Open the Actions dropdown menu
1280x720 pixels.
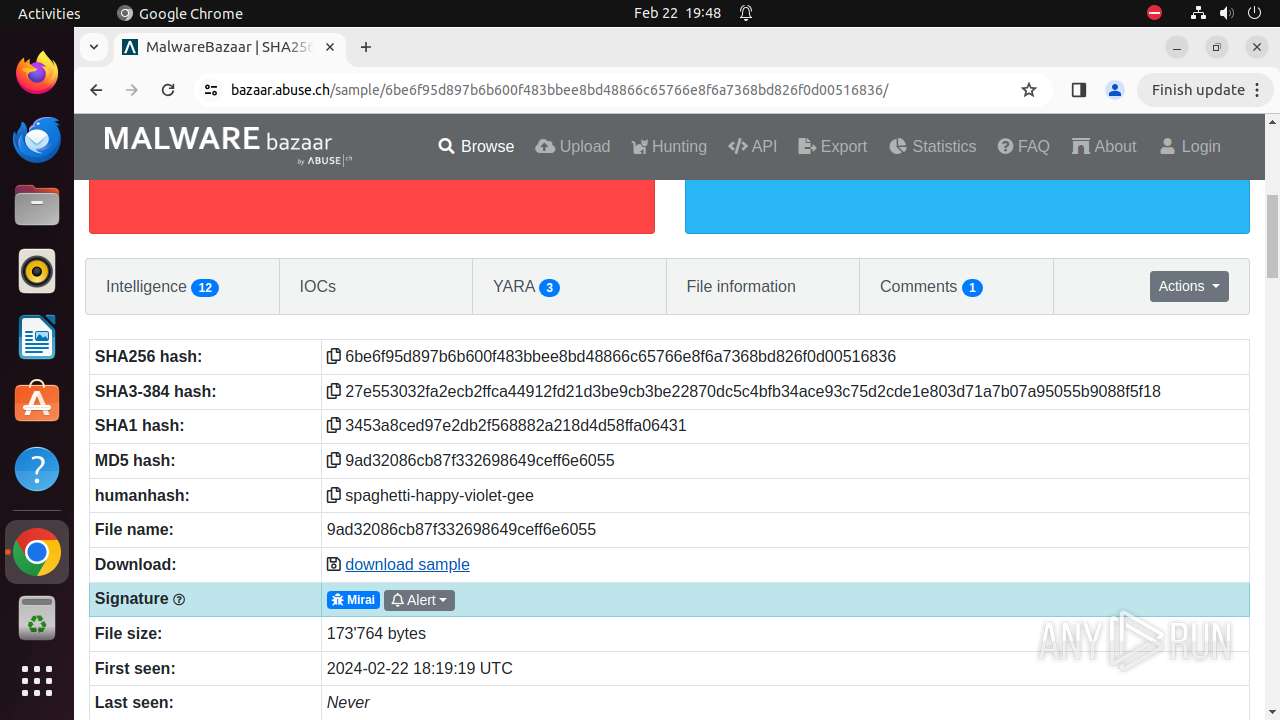[1189, 286]
